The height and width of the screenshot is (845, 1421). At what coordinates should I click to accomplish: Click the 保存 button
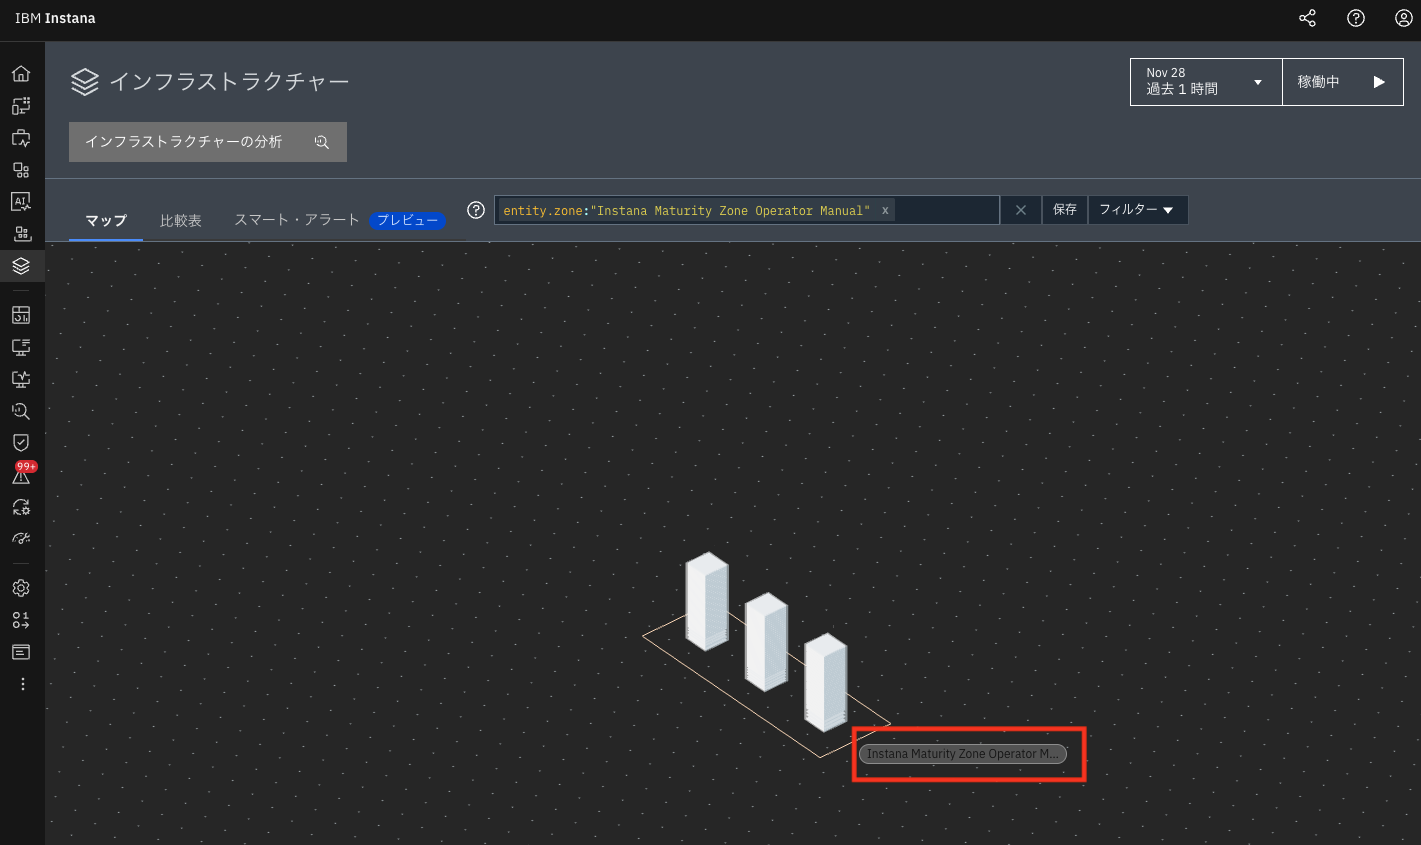pyautogui.click(x=1065, y=210)
